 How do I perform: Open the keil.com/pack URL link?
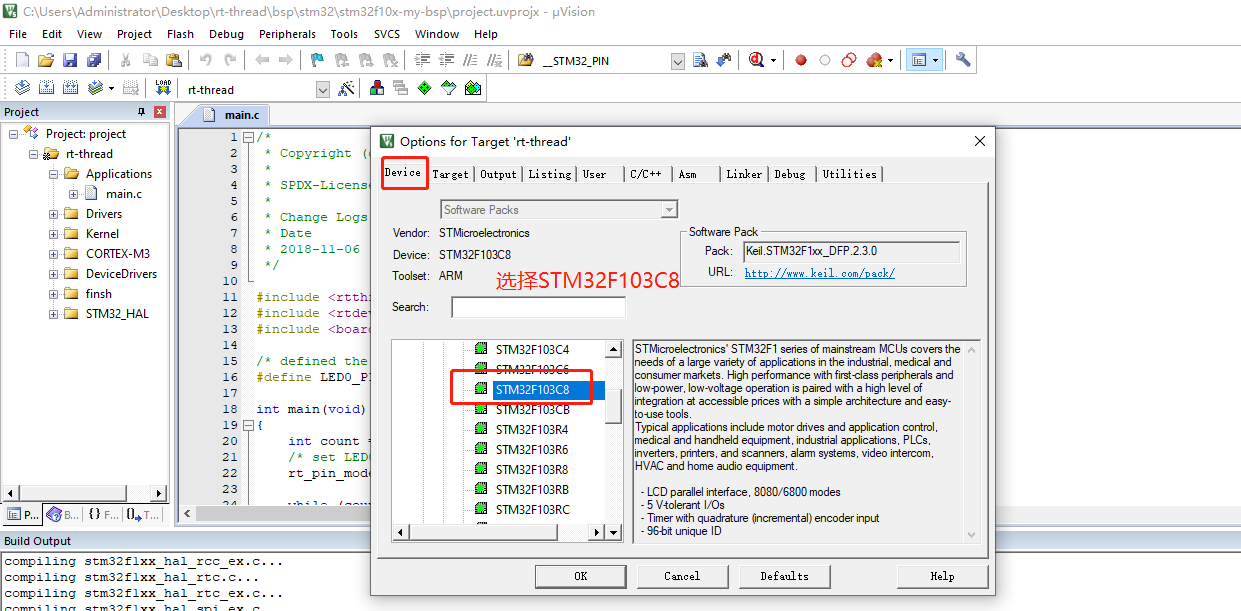pos(819,273)
